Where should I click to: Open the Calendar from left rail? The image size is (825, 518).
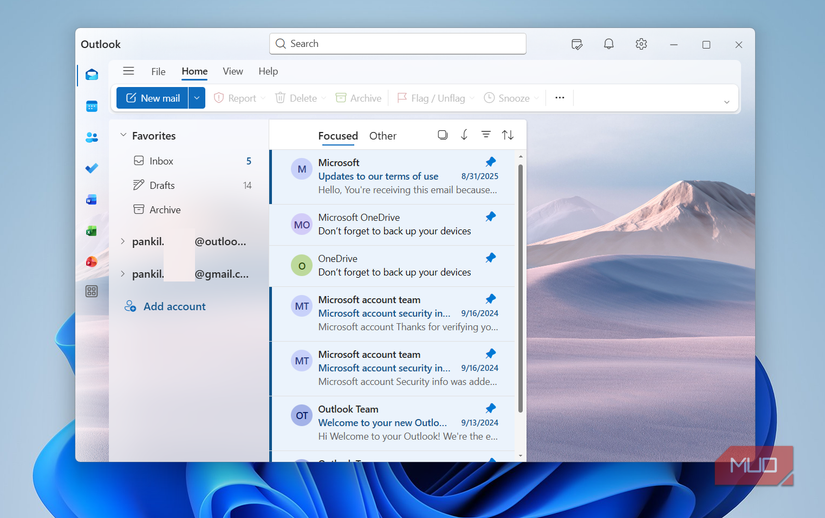(92, 106)
